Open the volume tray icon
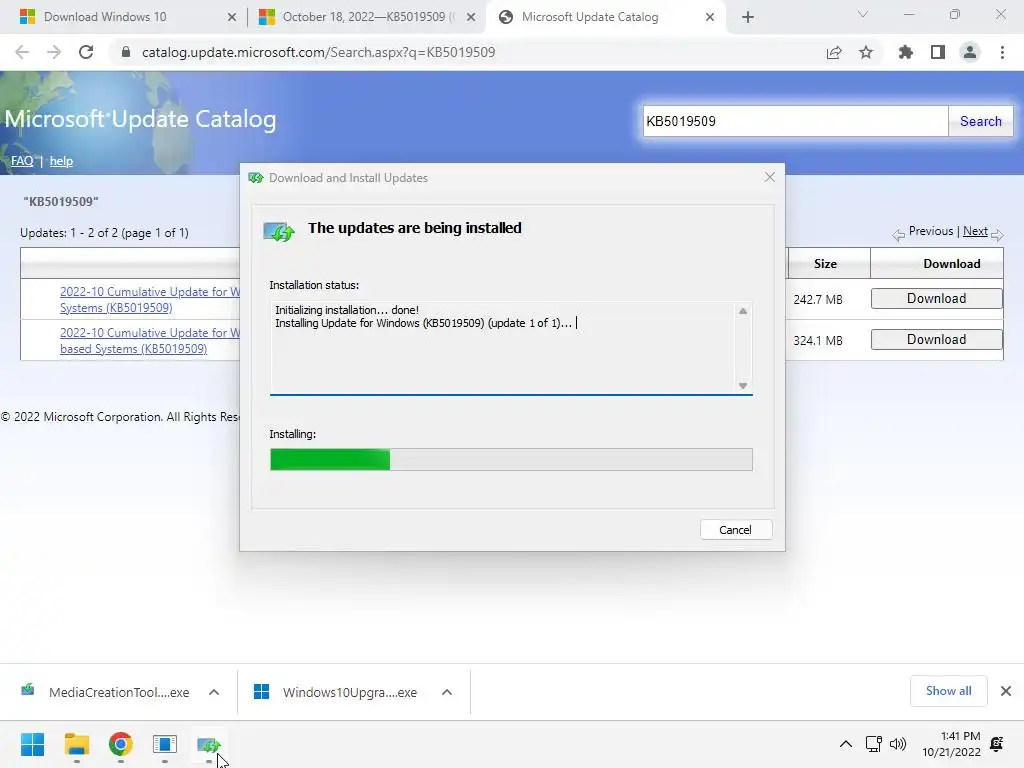Image resolution: width=1024 pixels, height=768 pixels. (x=898, y=744)
